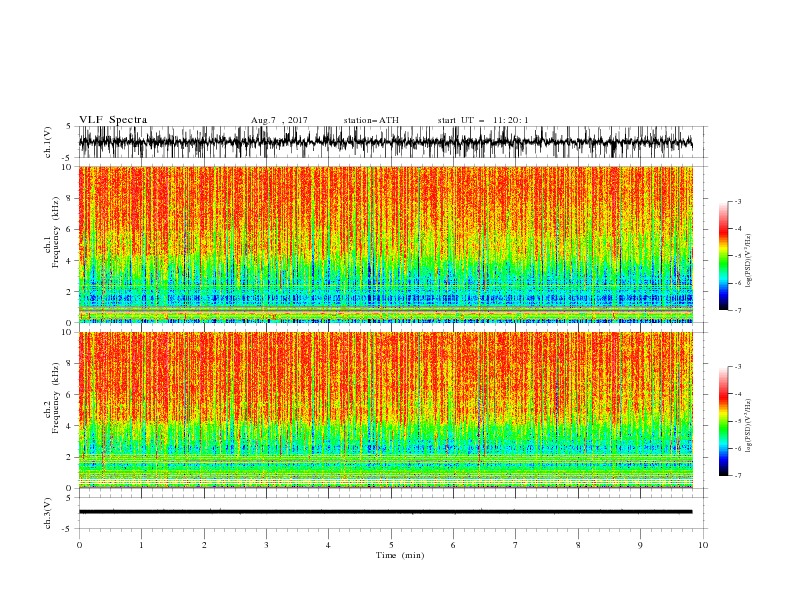Viewport: 792px width, 612px height.
Task: Click ch.1 frequency axis tick "8"
Action: pos(69,198)
